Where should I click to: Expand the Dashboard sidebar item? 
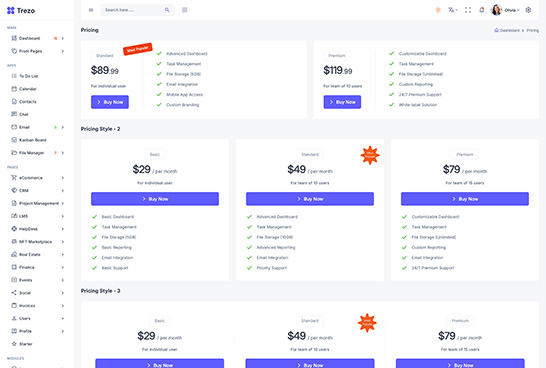tap(38, 38)
